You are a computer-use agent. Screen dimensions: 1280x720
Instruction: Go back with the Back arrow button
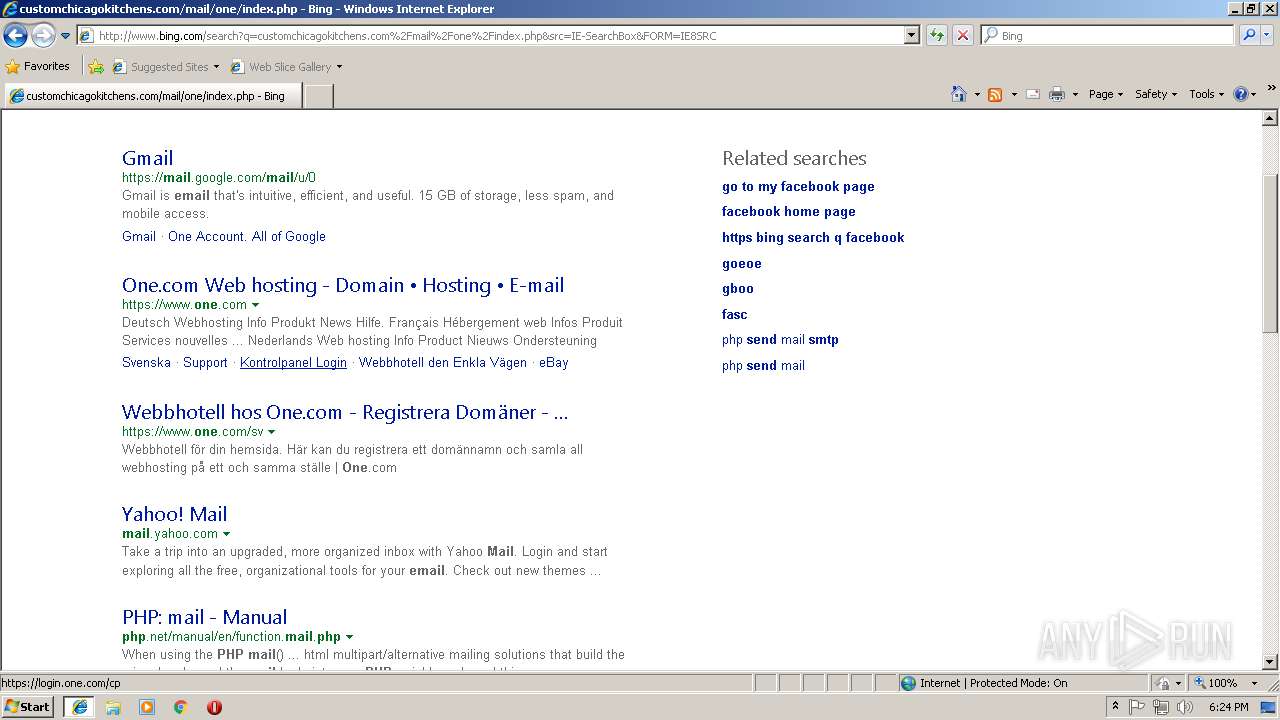15,36
